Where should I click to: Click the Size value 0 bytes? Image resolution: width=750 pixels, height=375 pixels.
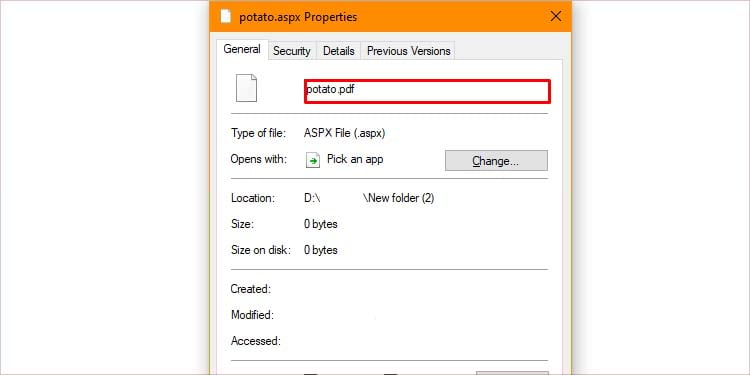(320, 224)
